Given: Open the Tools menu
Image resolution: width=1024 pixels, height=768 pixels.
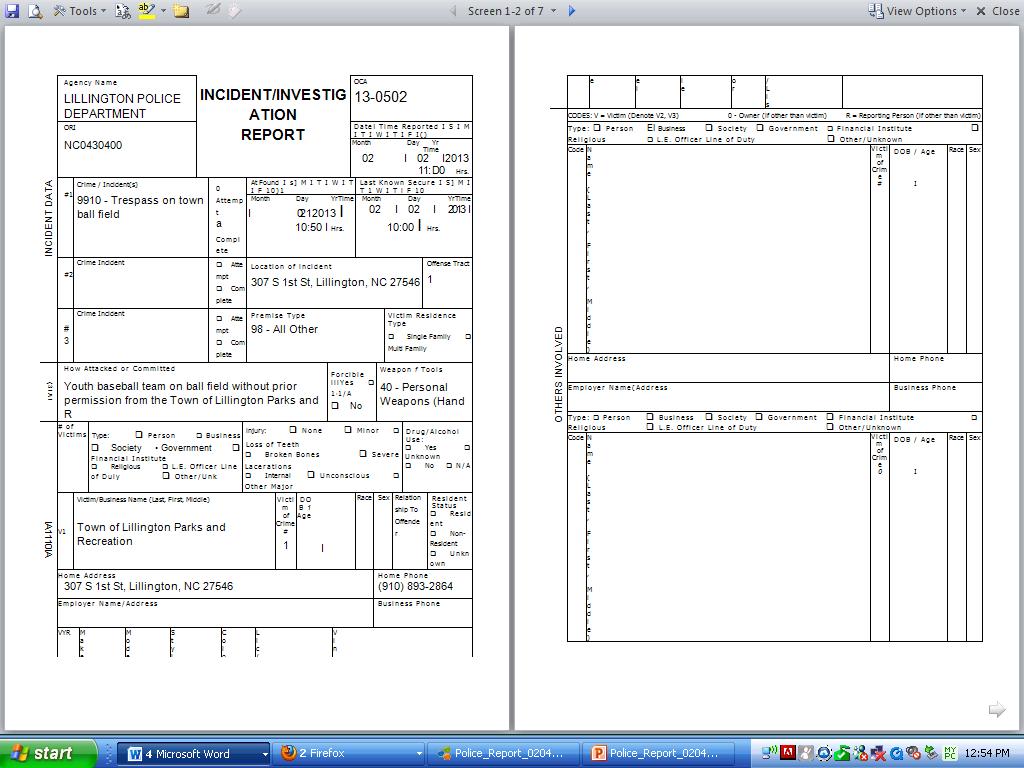Looking at the screenshot, I should [79, 10].
